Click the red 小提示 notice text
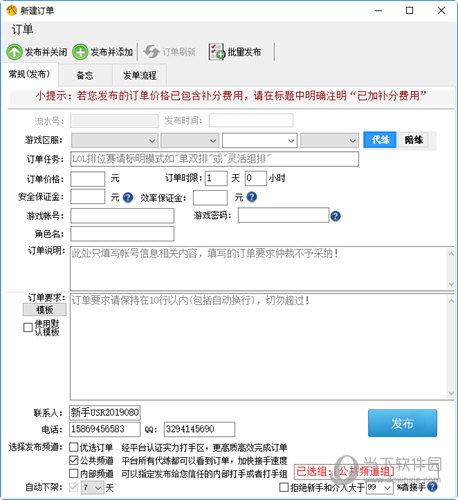 [231, 96]
